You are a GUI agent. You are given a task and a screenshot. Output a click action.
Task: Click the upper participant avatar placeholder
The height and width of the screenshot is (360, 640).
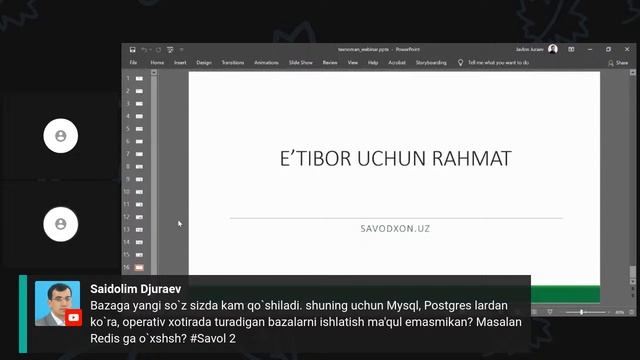click(x=61, y=136)
